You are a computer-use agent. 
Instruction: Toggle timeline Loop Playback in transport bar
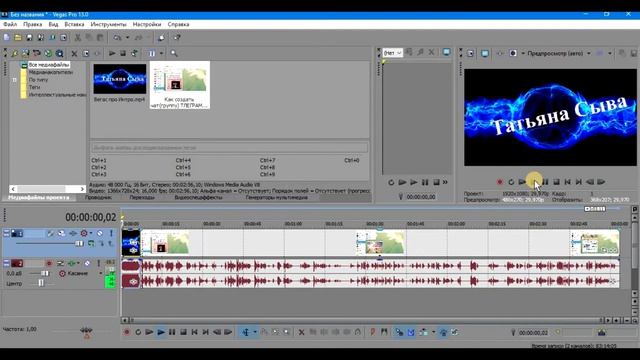(138, 332)
